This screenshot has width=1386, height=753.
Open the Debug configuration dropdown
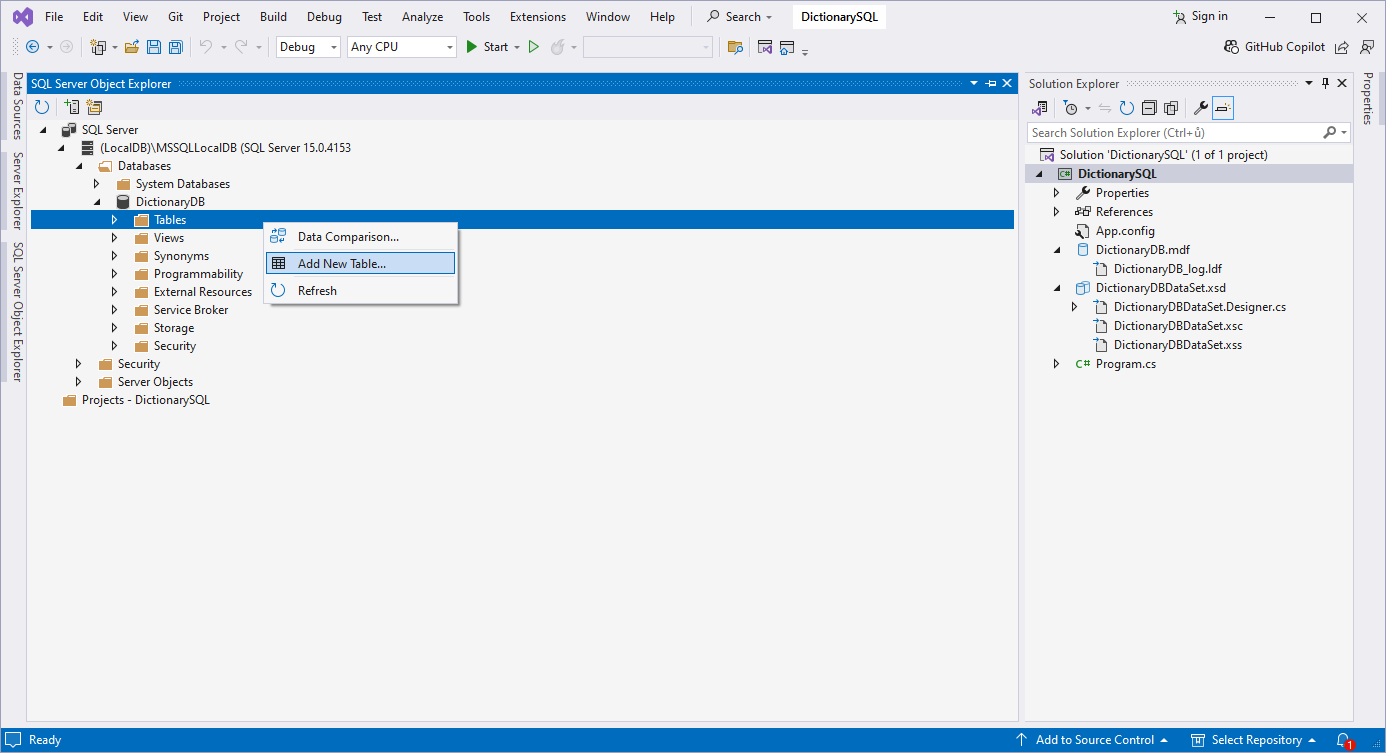(309, 47)
